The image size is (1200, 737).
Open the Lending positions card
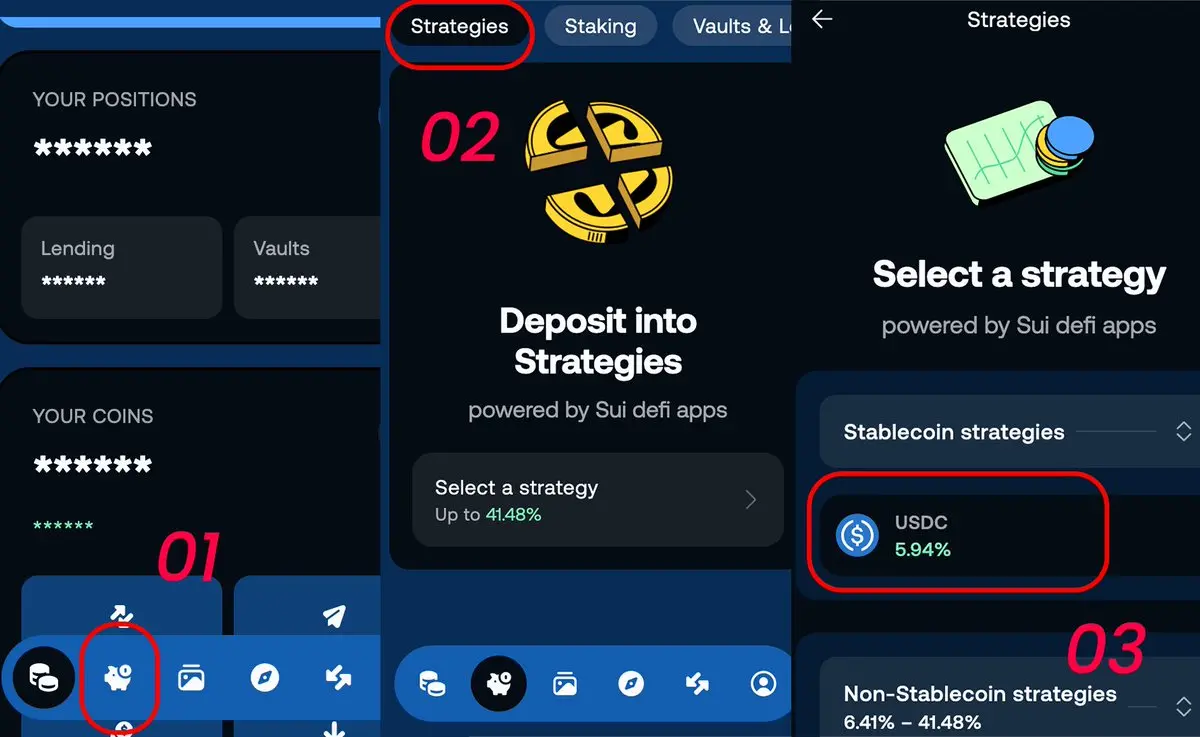121,268
